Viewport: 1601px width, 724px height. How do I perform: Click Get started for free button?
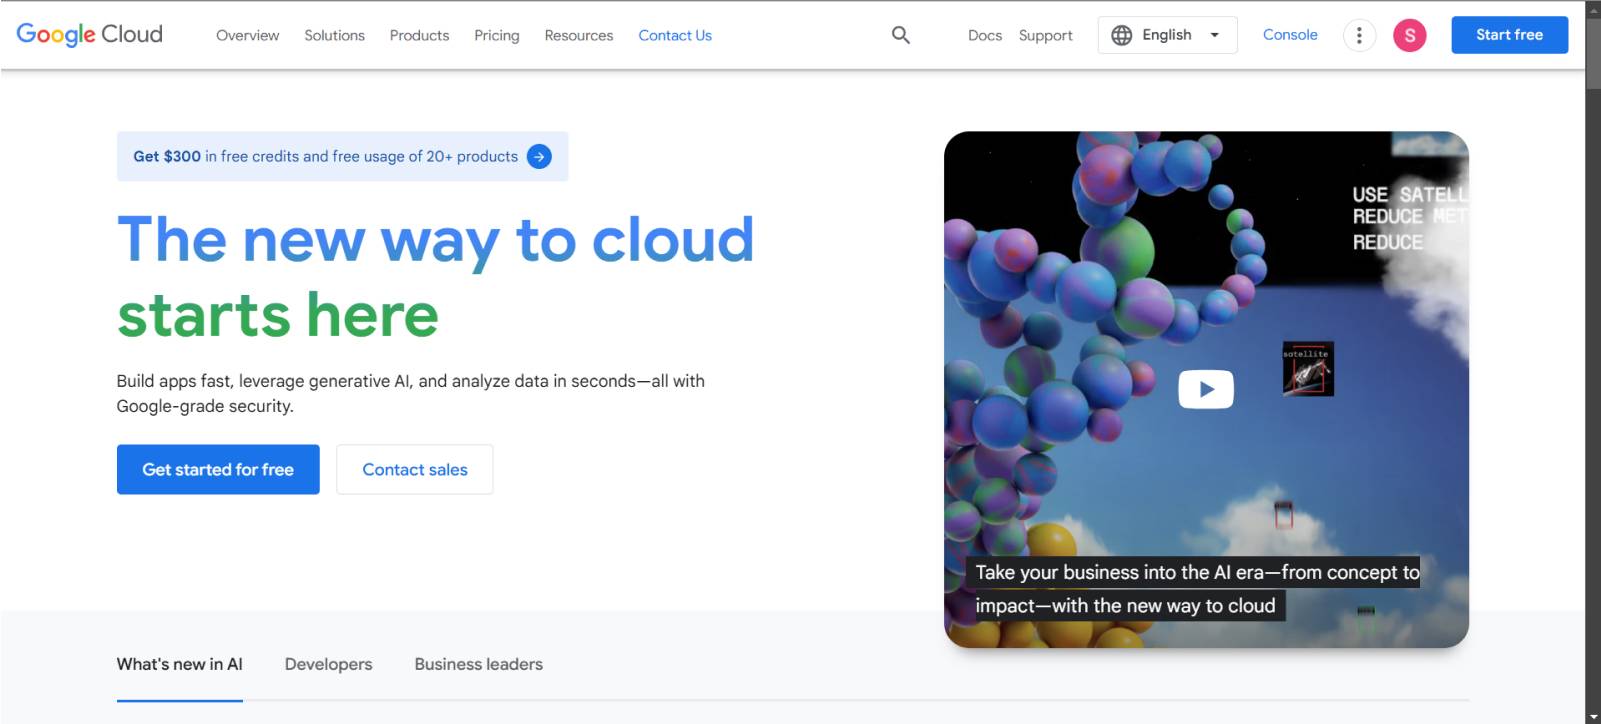point(218,469)
